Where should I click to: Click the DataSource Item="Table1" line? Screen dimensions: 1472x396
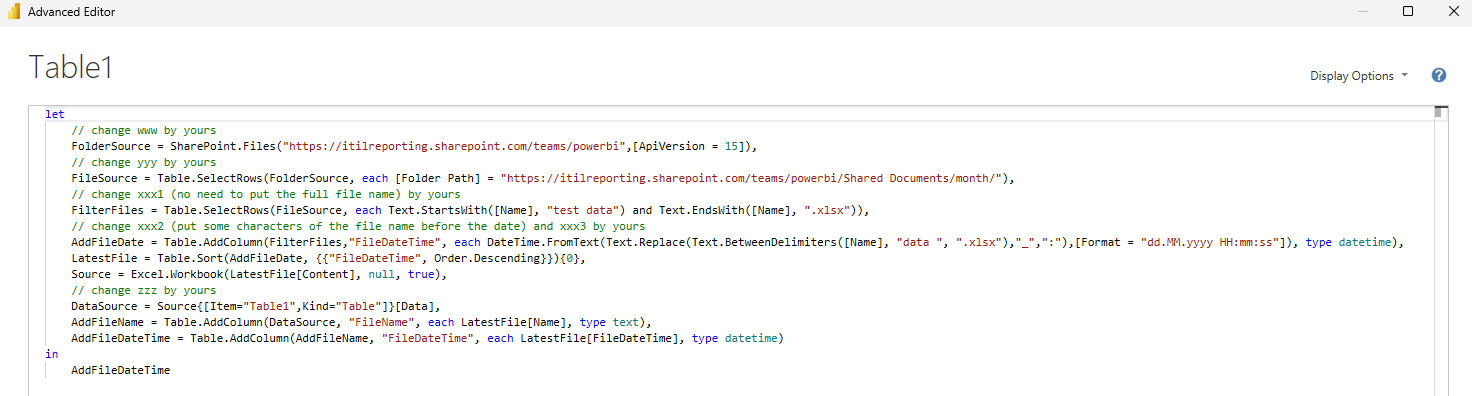pos(255,306)
